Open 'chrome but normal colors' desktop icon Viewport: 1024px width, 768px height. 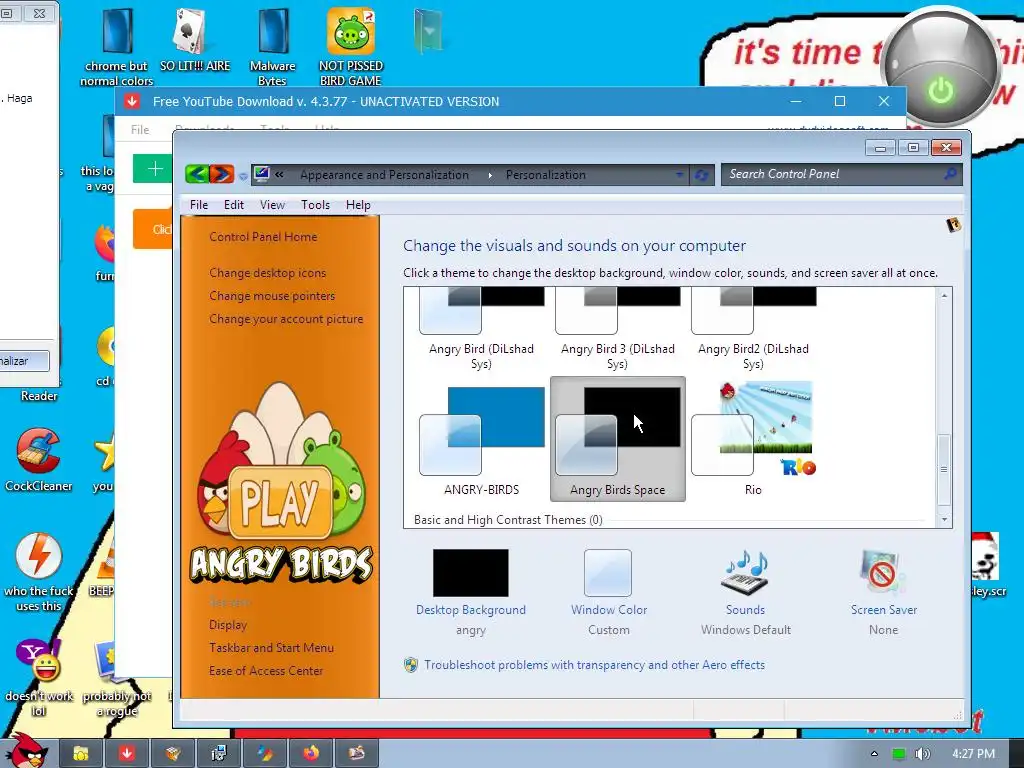[x=116, y=47]
